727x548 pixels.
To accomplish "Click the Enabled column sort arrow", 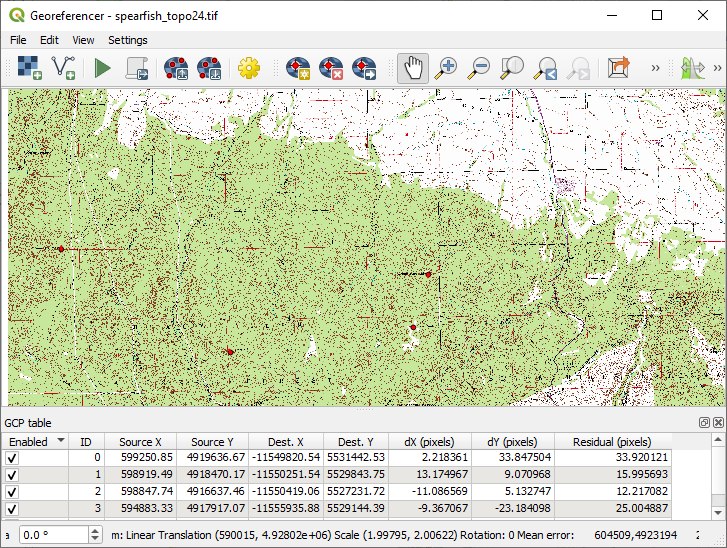I will 61,441.
